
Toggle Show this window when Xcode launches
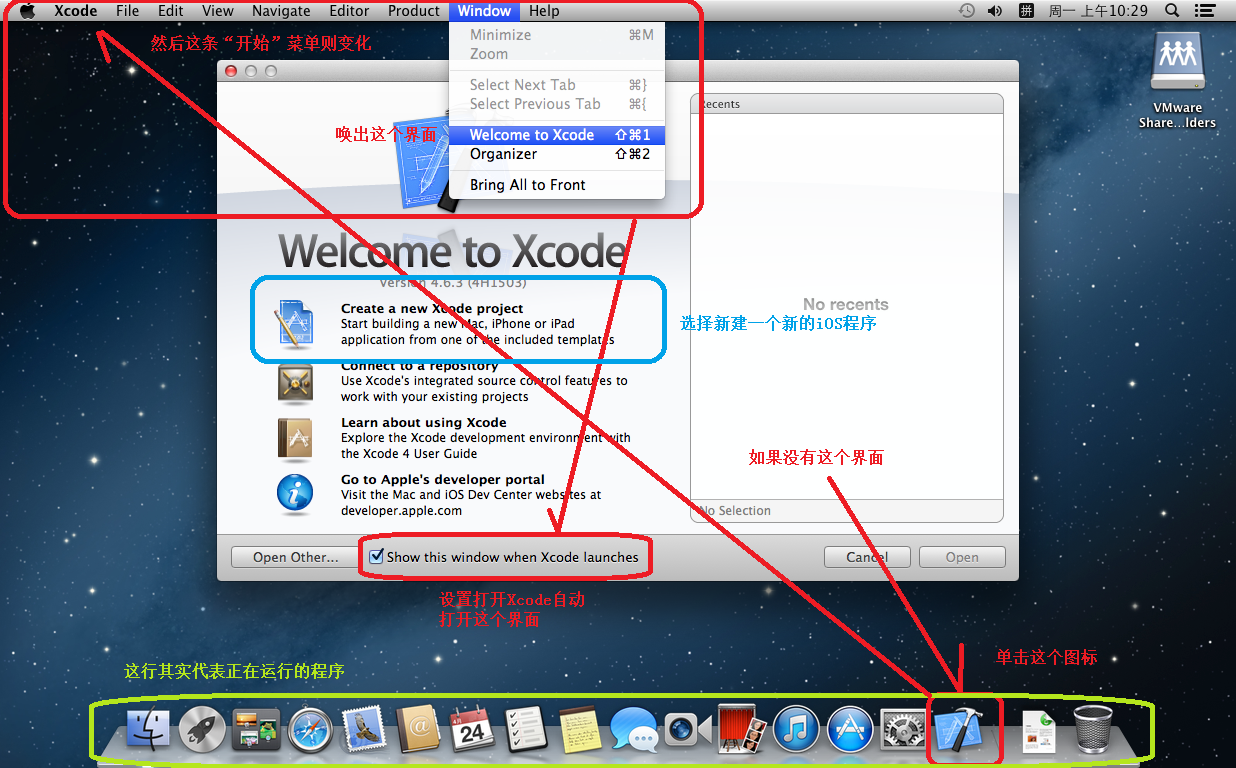[376, 557]
